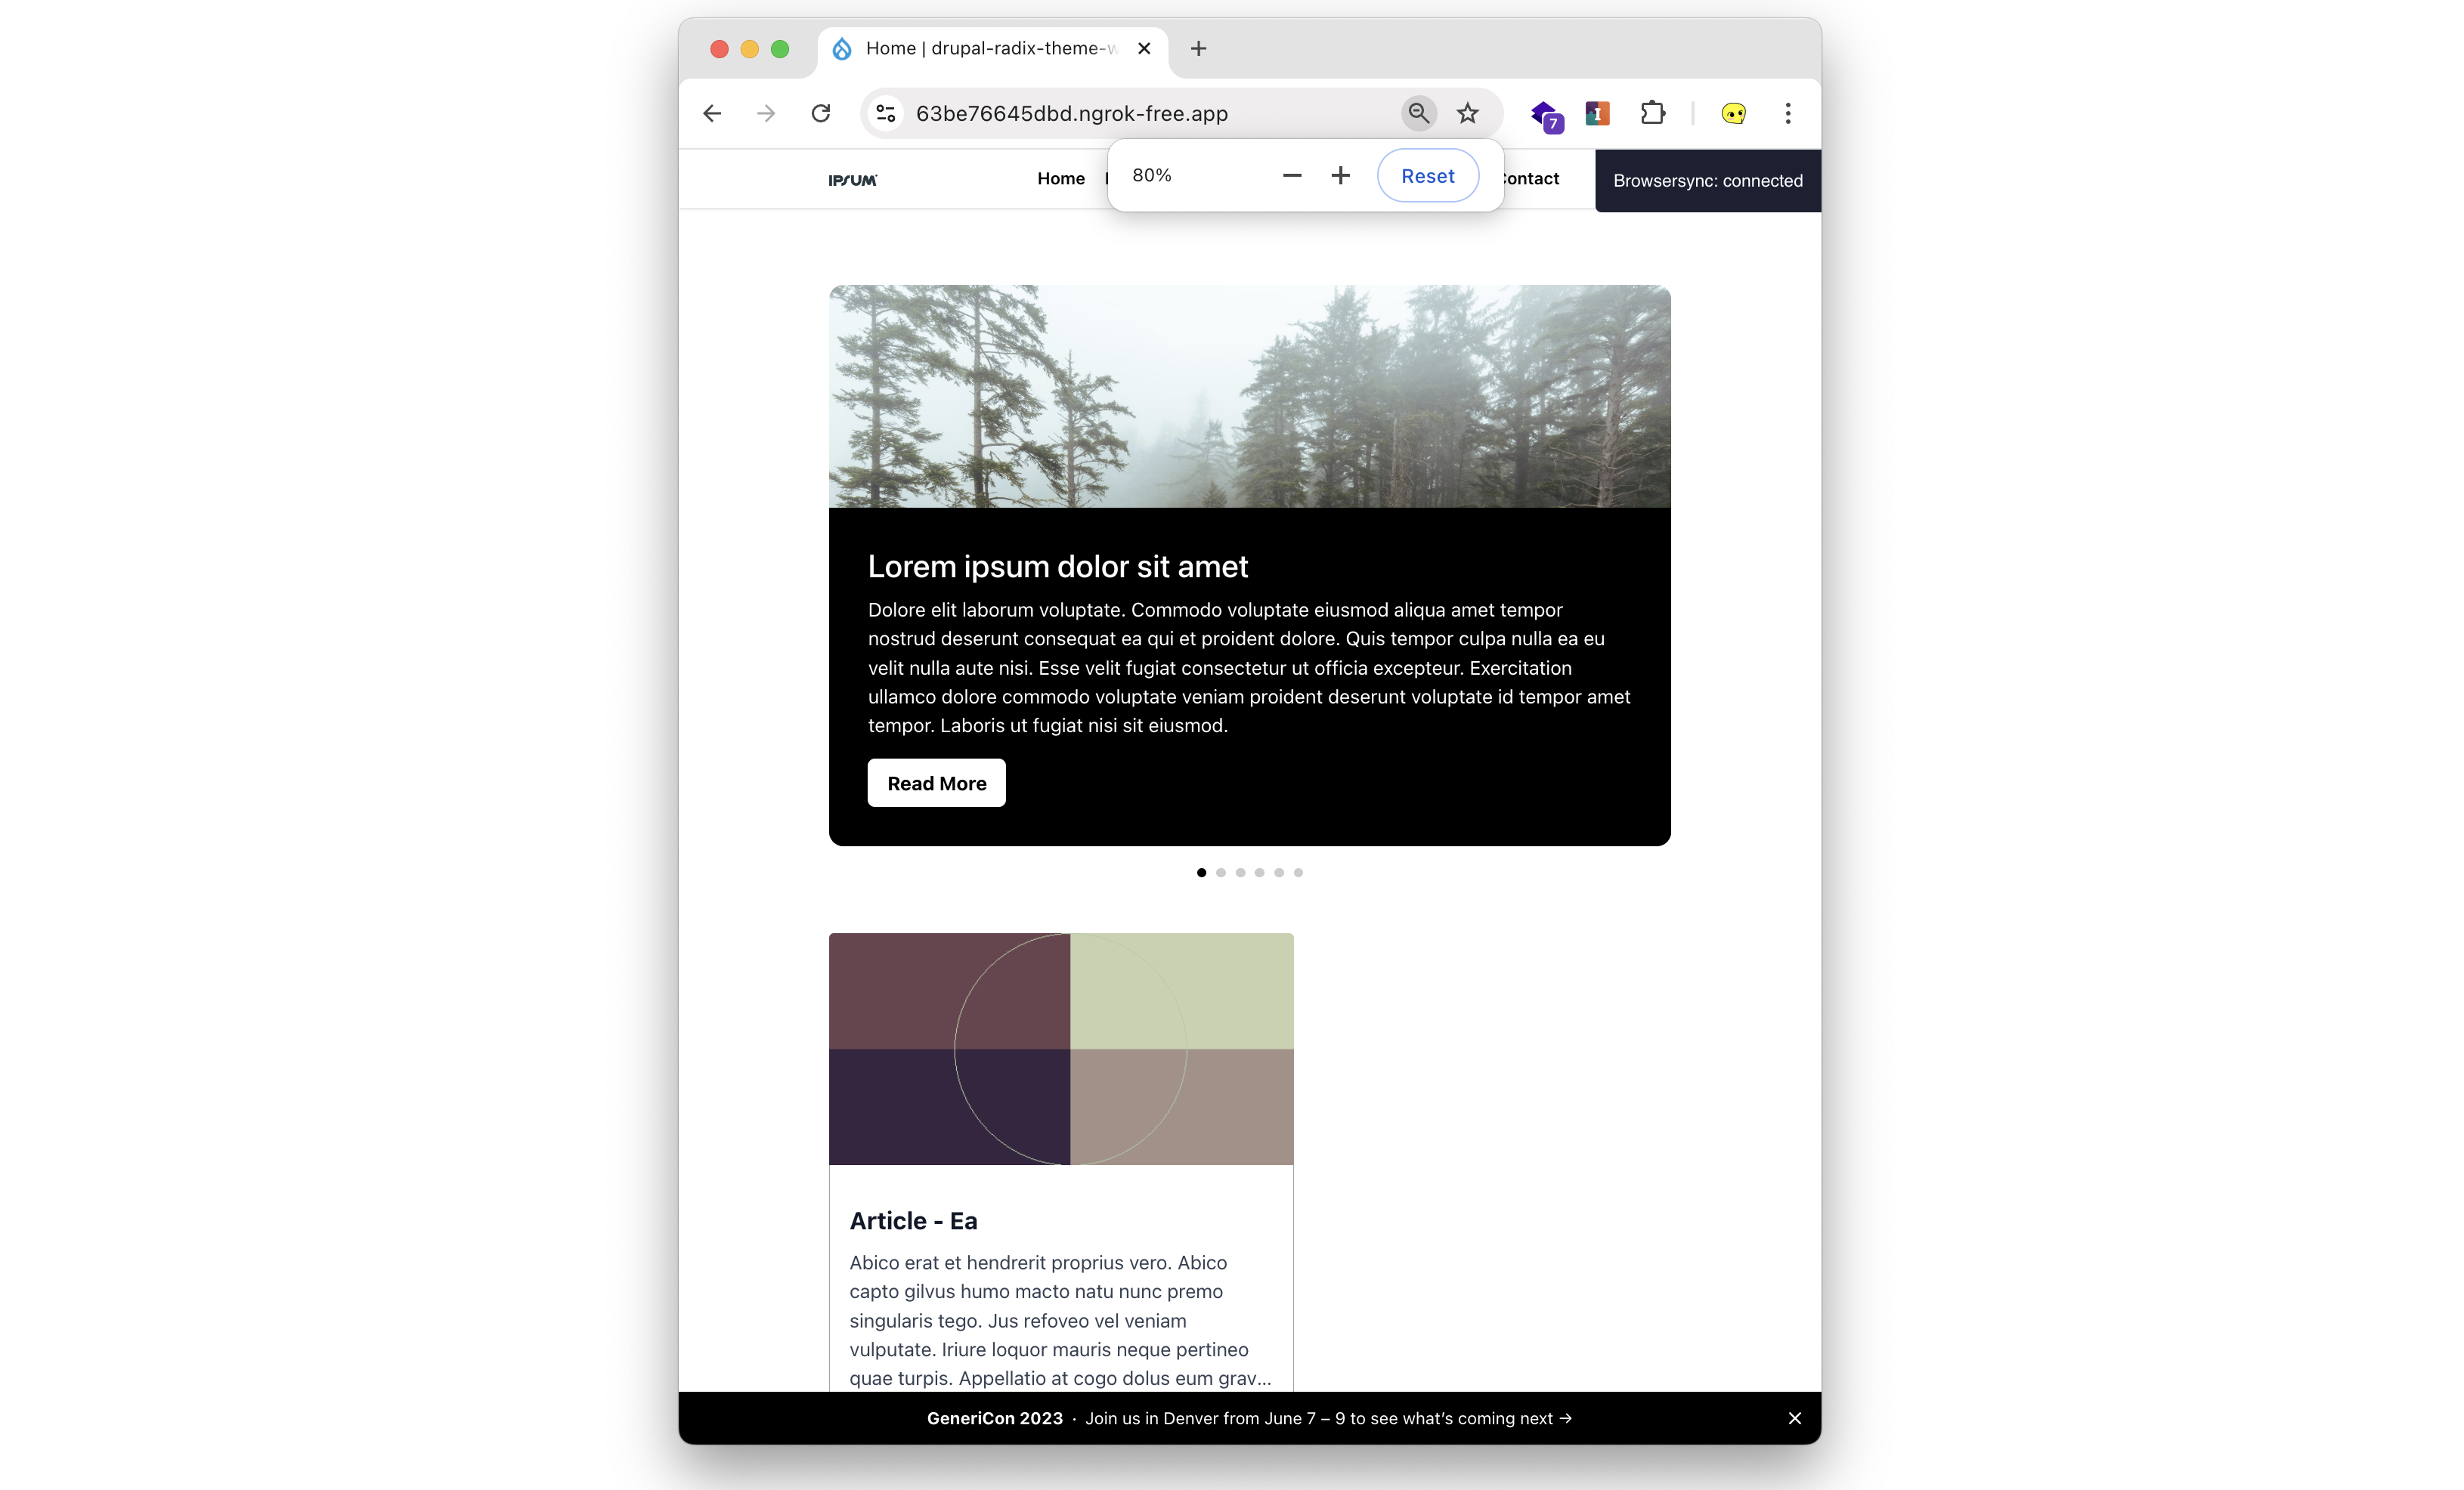Jump to the last carousel dot
2464x1490 pixels.
point(1298,873)
